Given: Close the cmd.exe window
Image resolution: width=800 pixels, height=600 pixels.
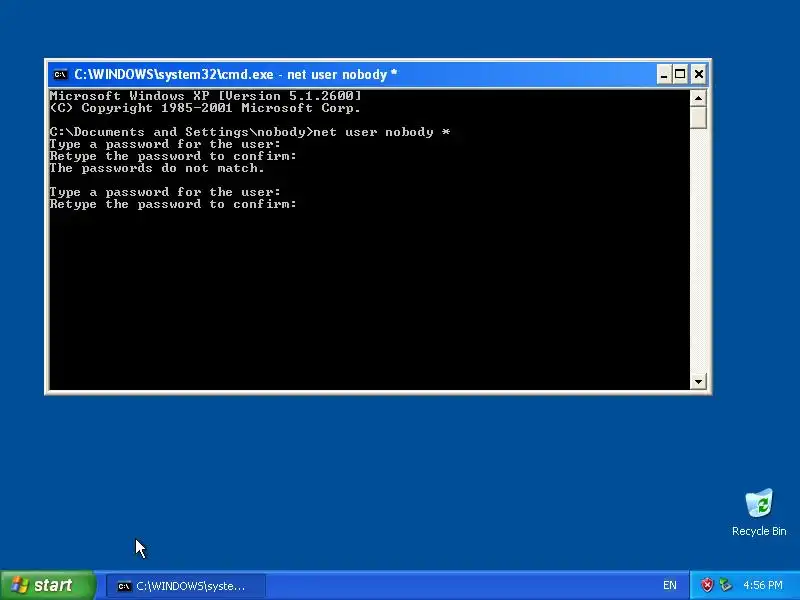Looking at the screenshot, I should click(x=698, y=74).
